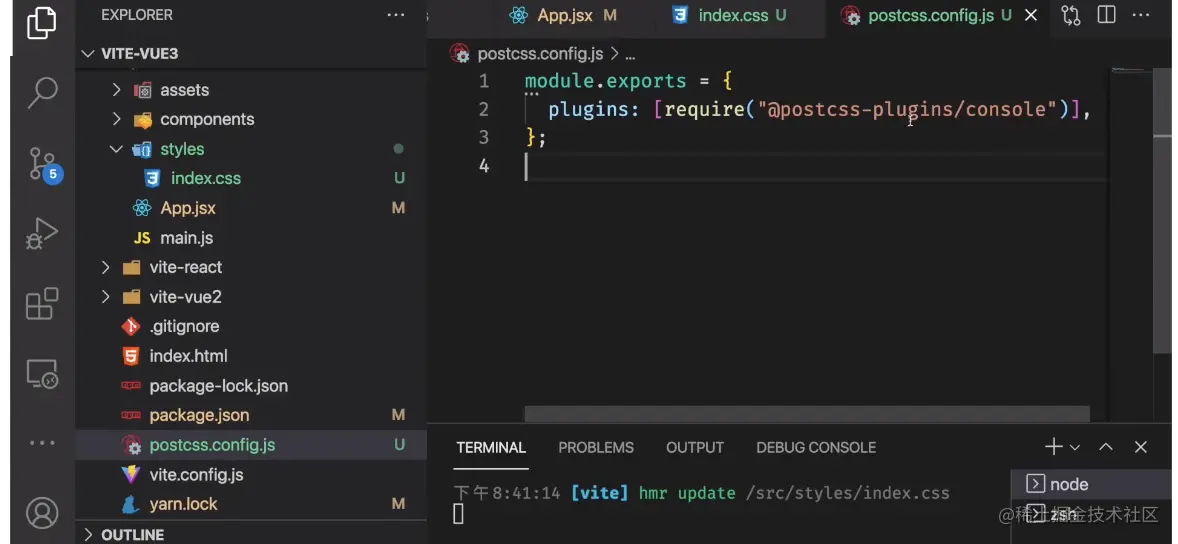Open the Search view in activity bar
This screenshot has width=1178, height=544.
pos(42,92)
